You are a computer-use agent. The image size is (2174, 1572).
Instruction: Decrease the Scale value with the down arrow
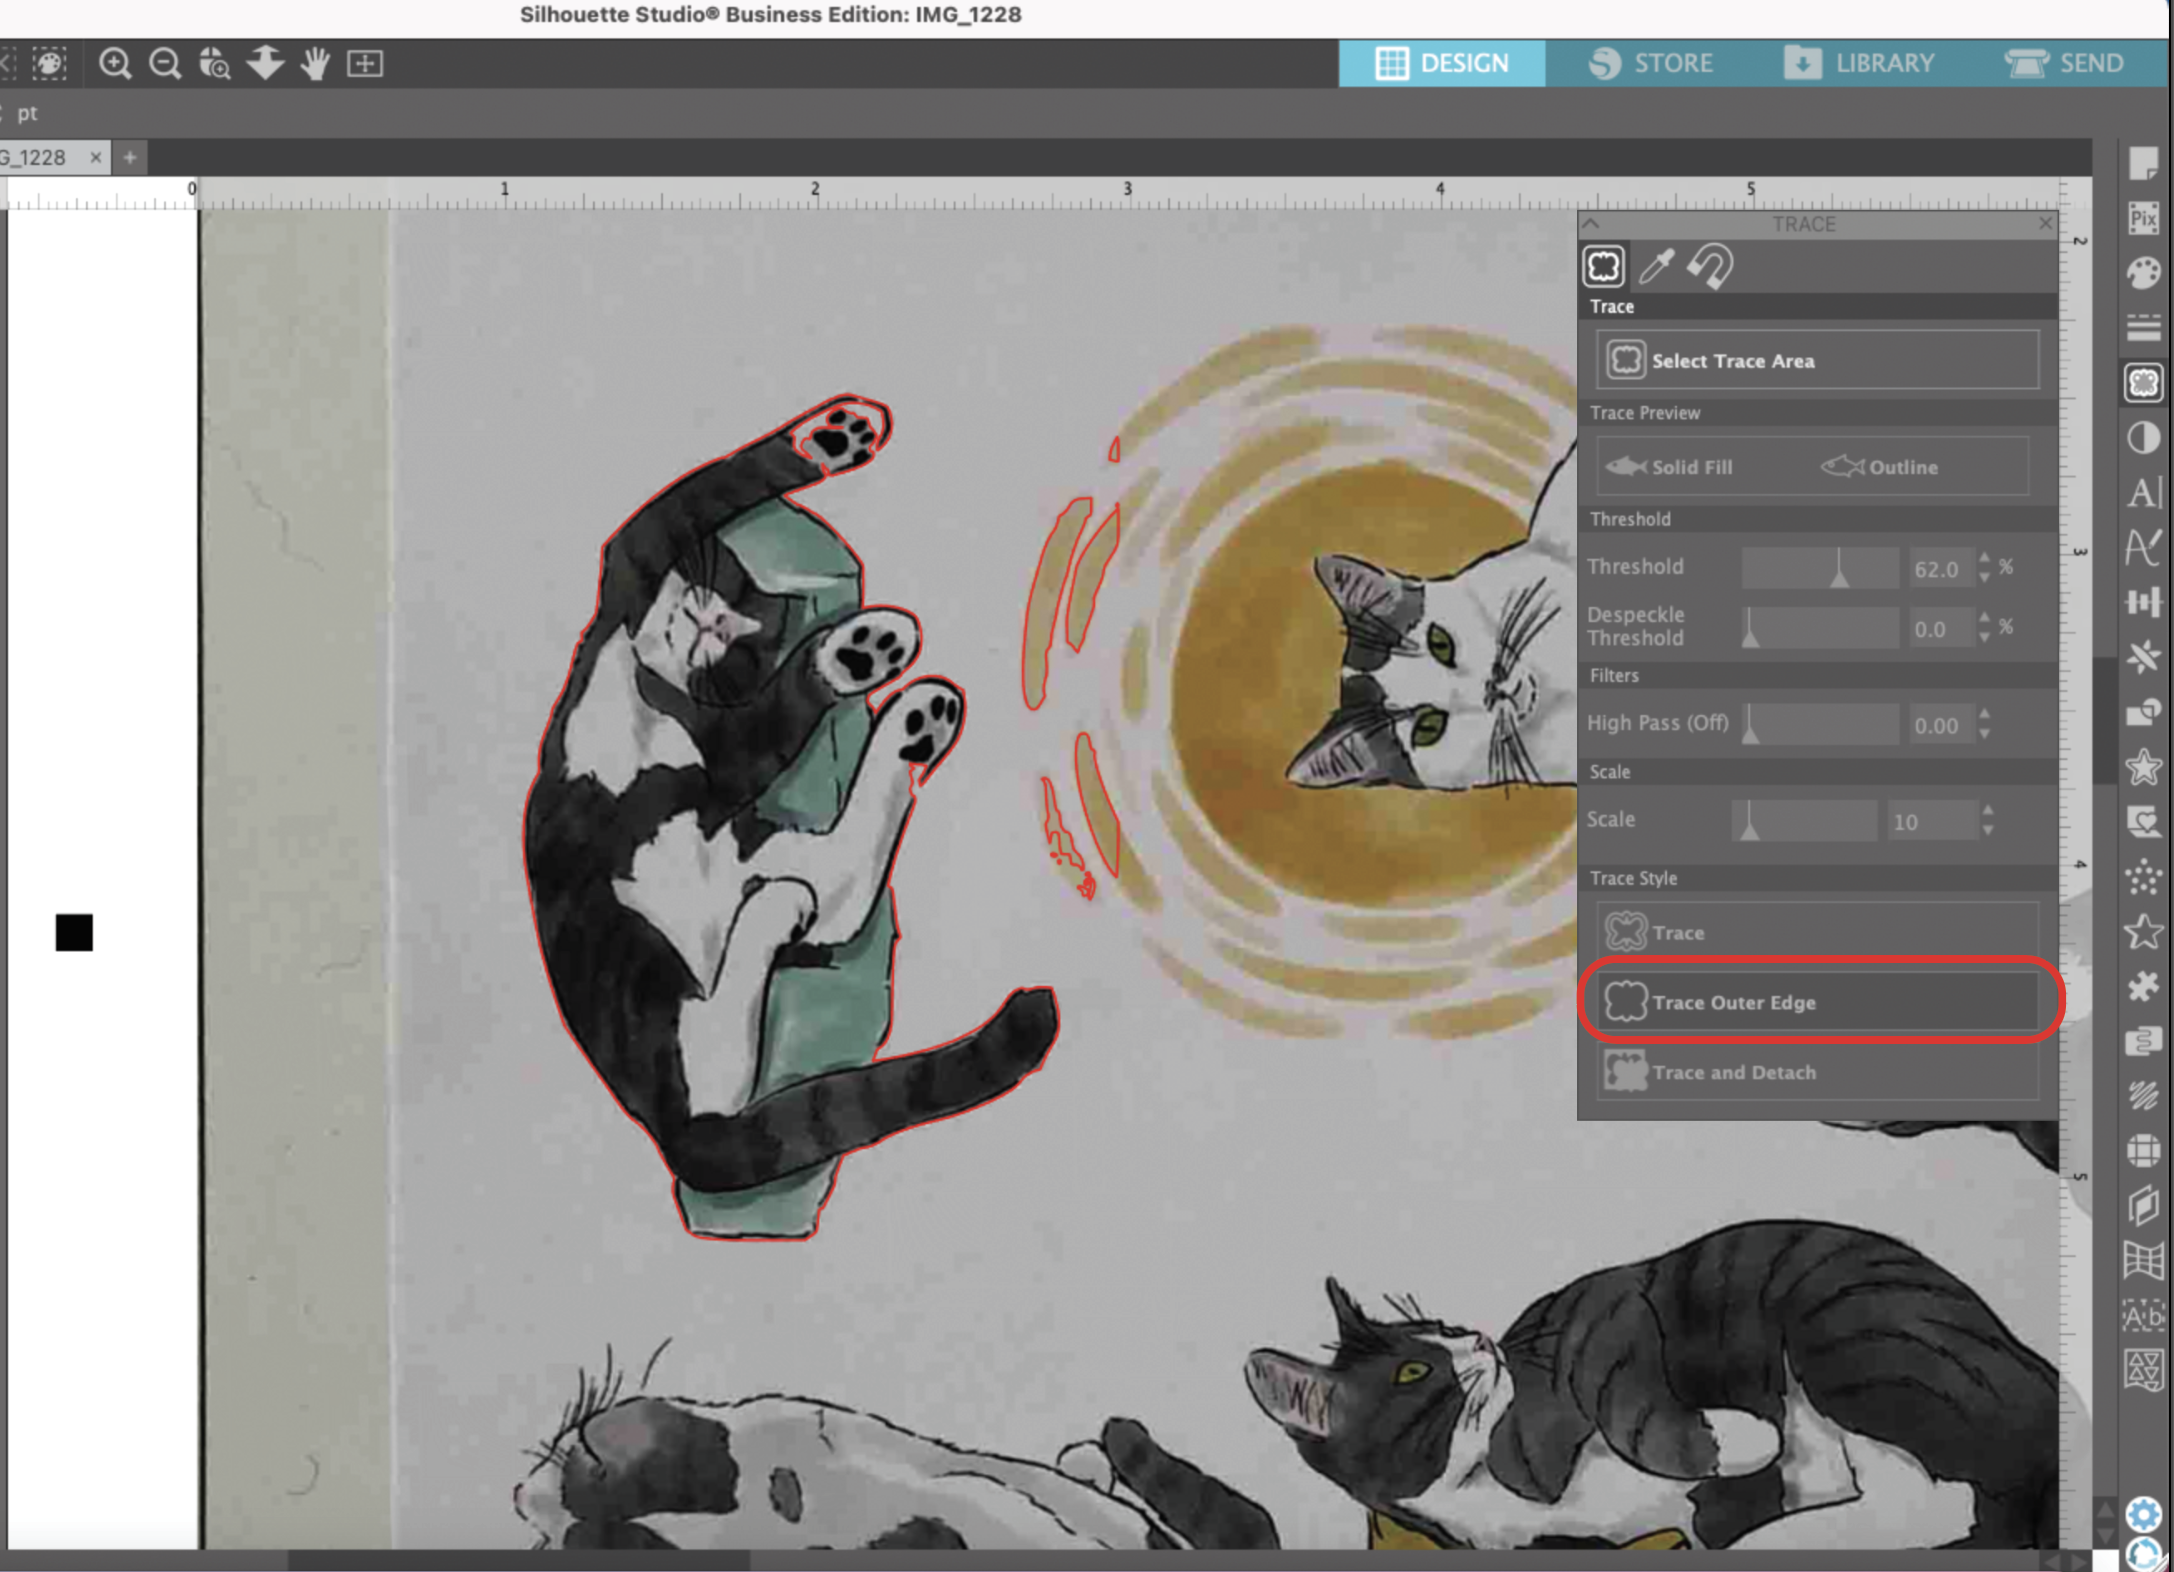click(1987, 831)
